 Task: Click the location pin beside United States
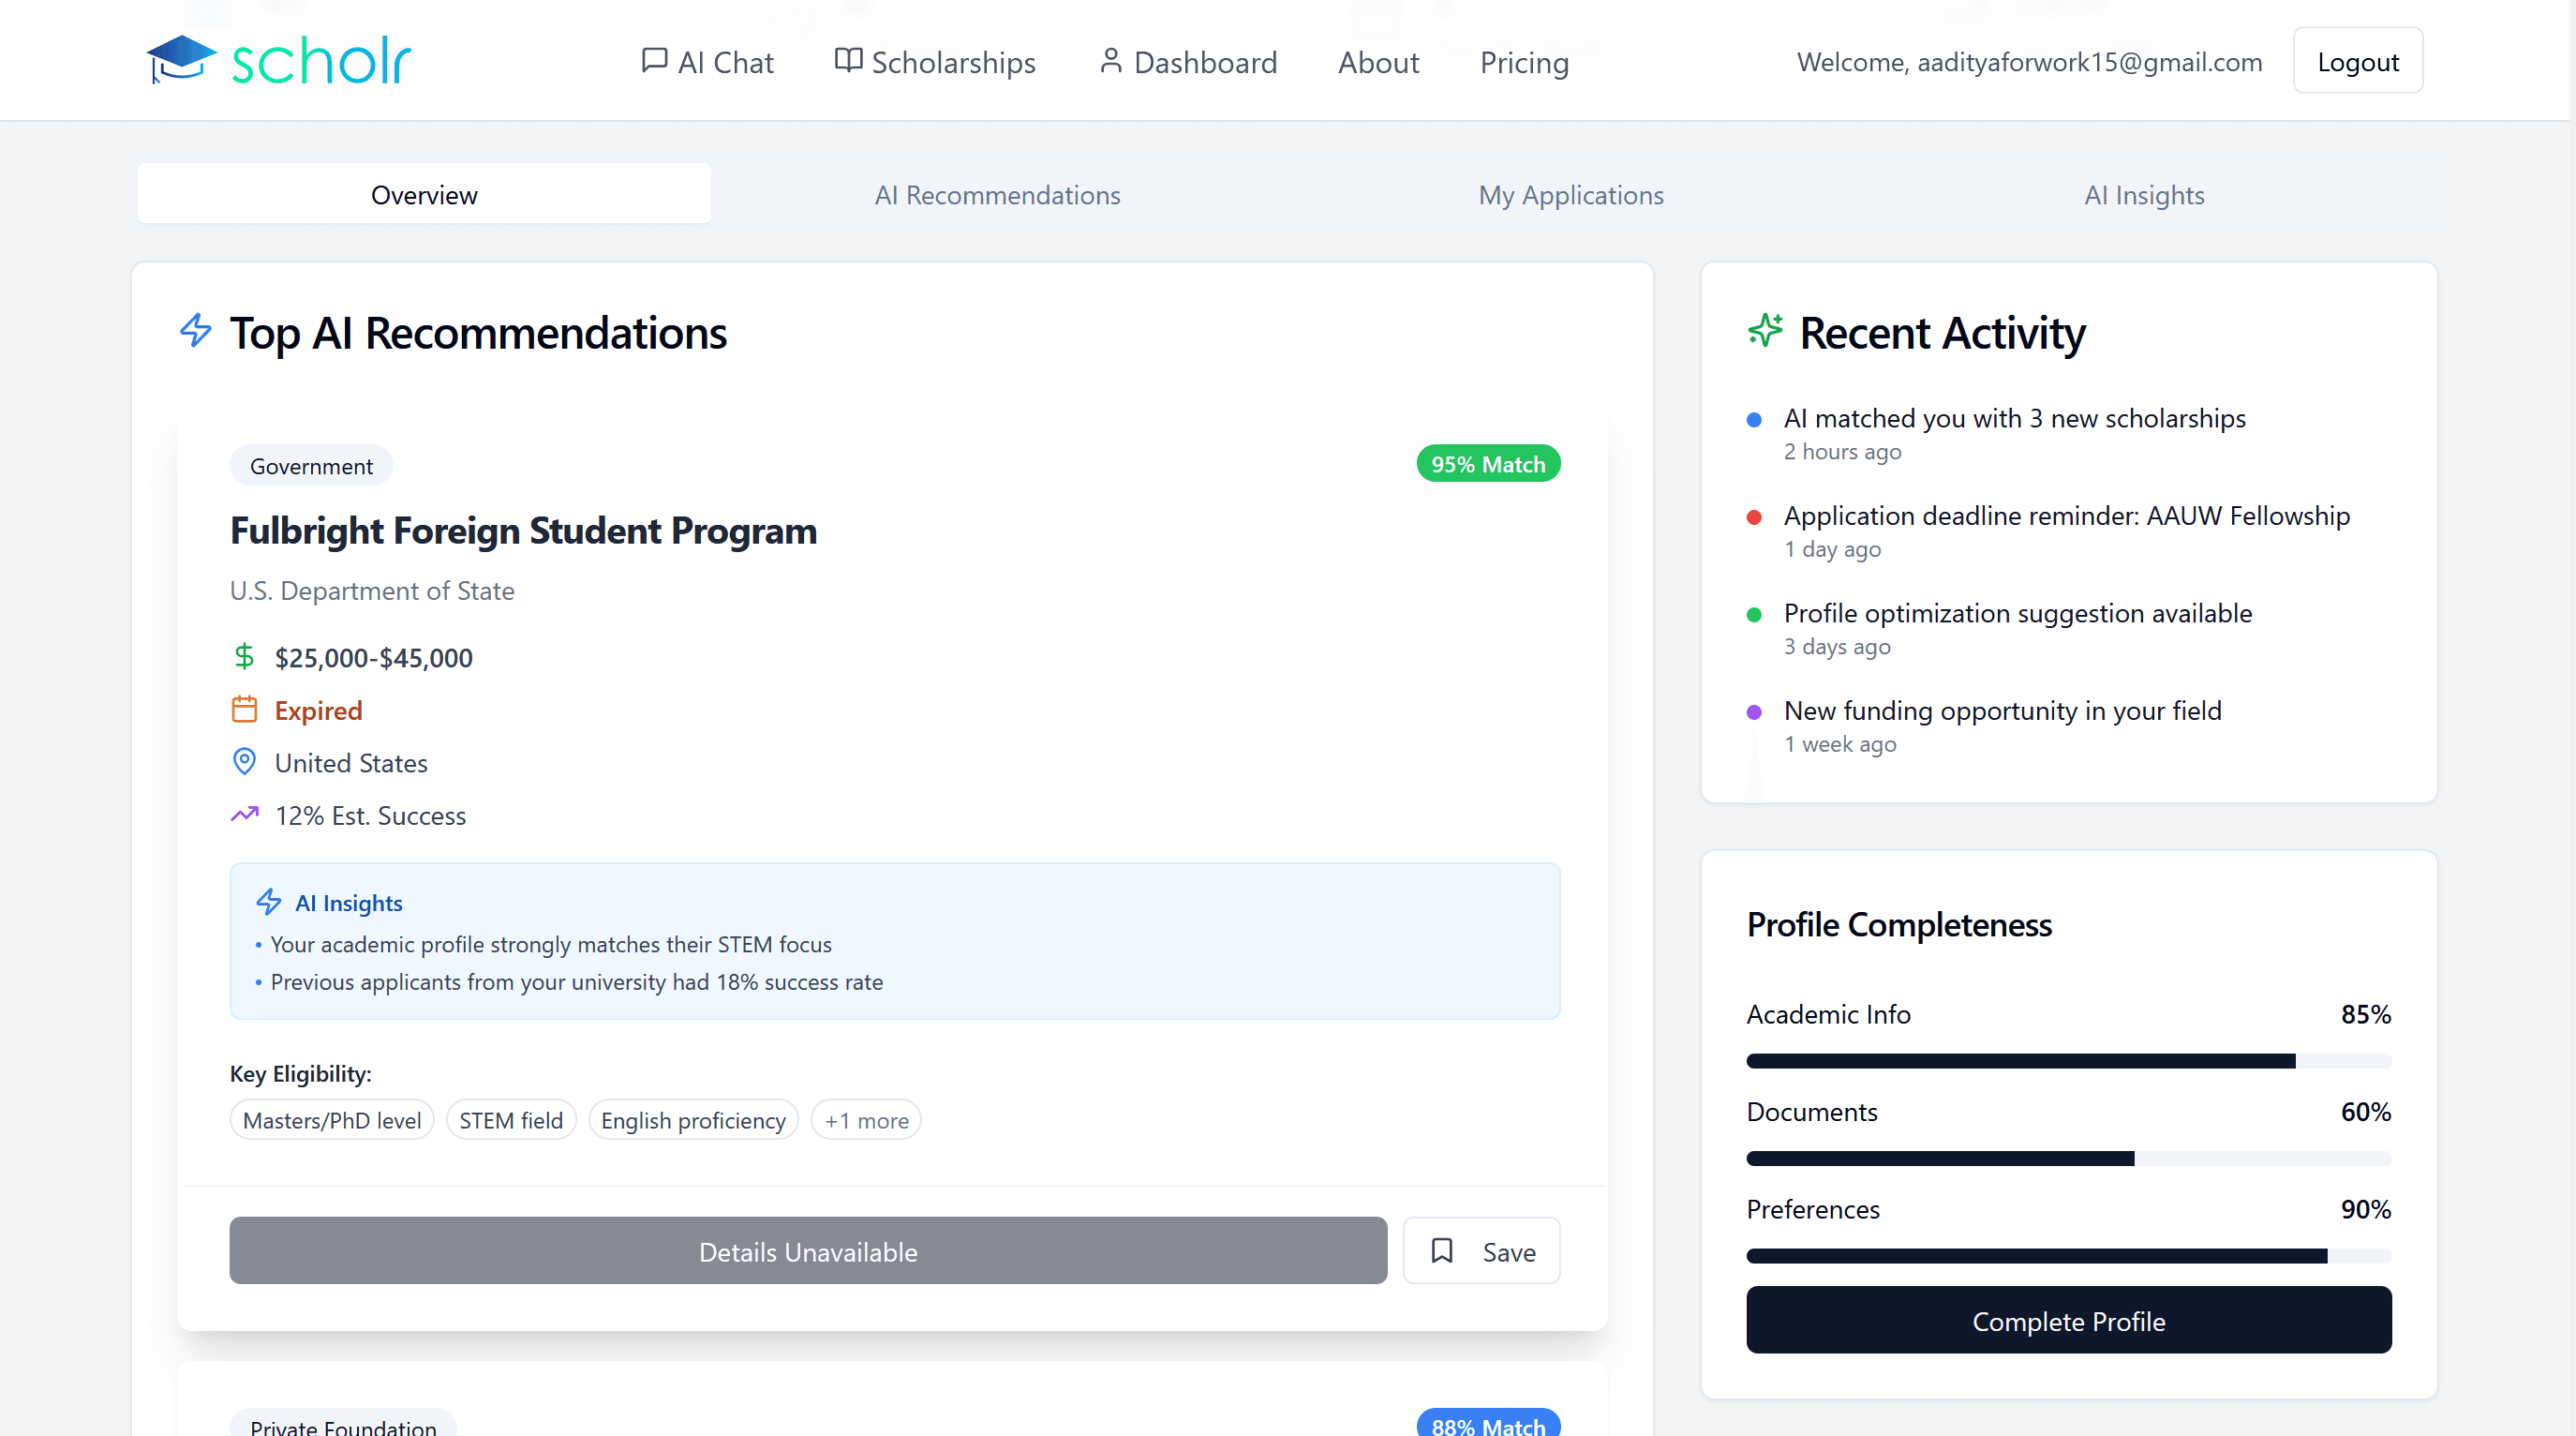click(x=244, y=762)
